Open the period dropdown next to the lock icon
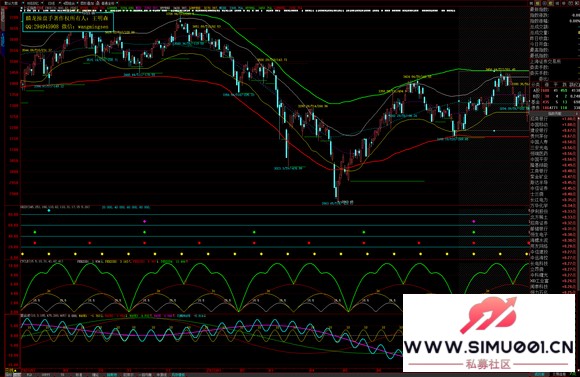This screenshot has height=377, width=580. [x=117, y=3]
